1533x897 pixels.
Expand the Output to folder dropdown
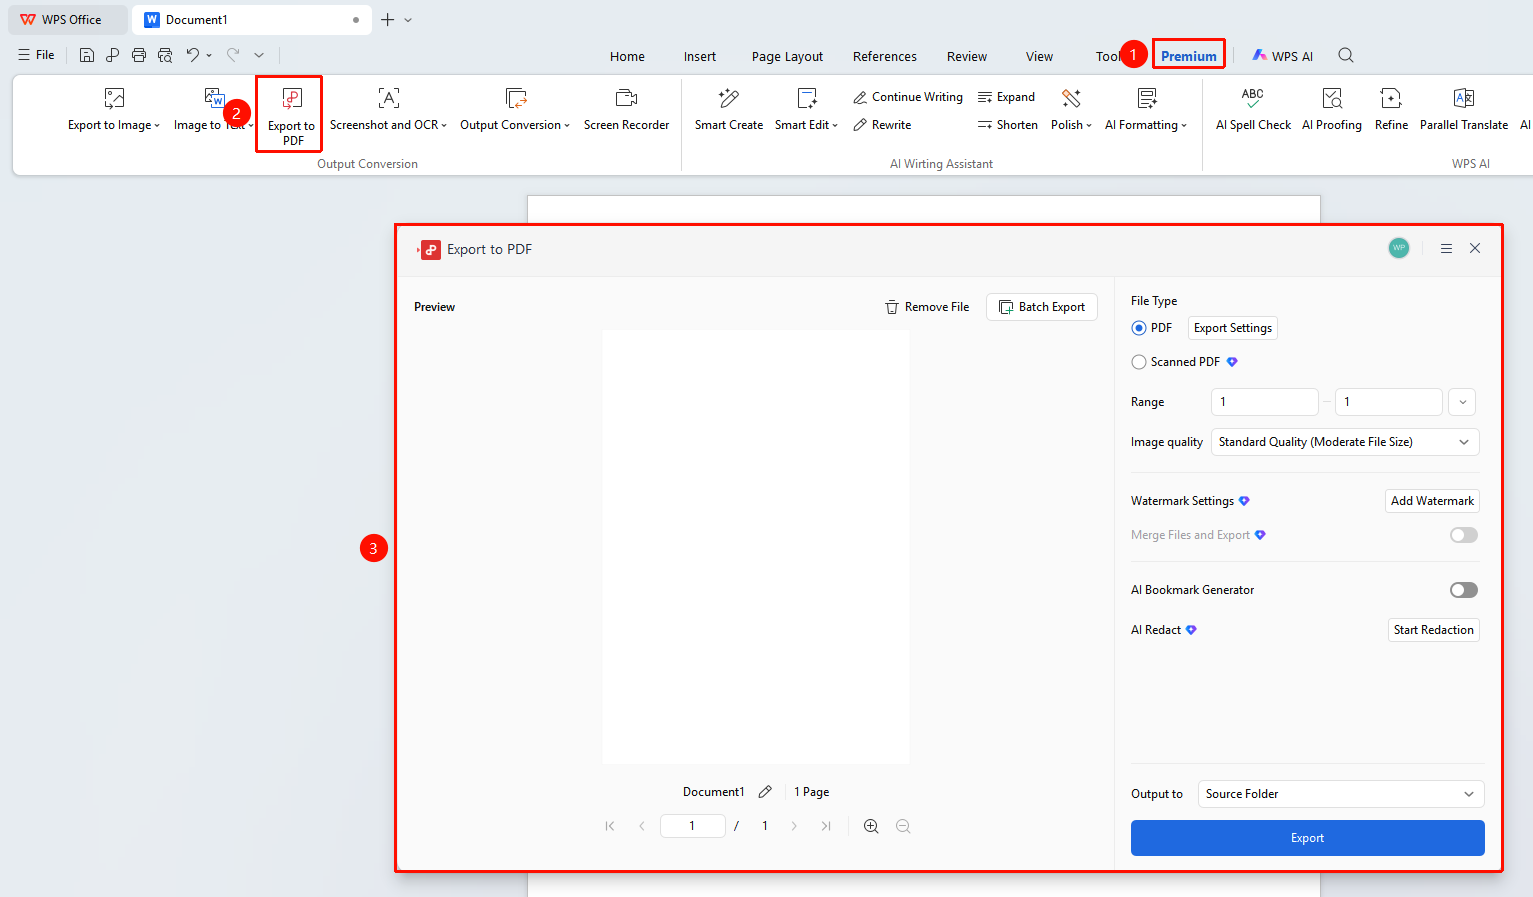1341,794
